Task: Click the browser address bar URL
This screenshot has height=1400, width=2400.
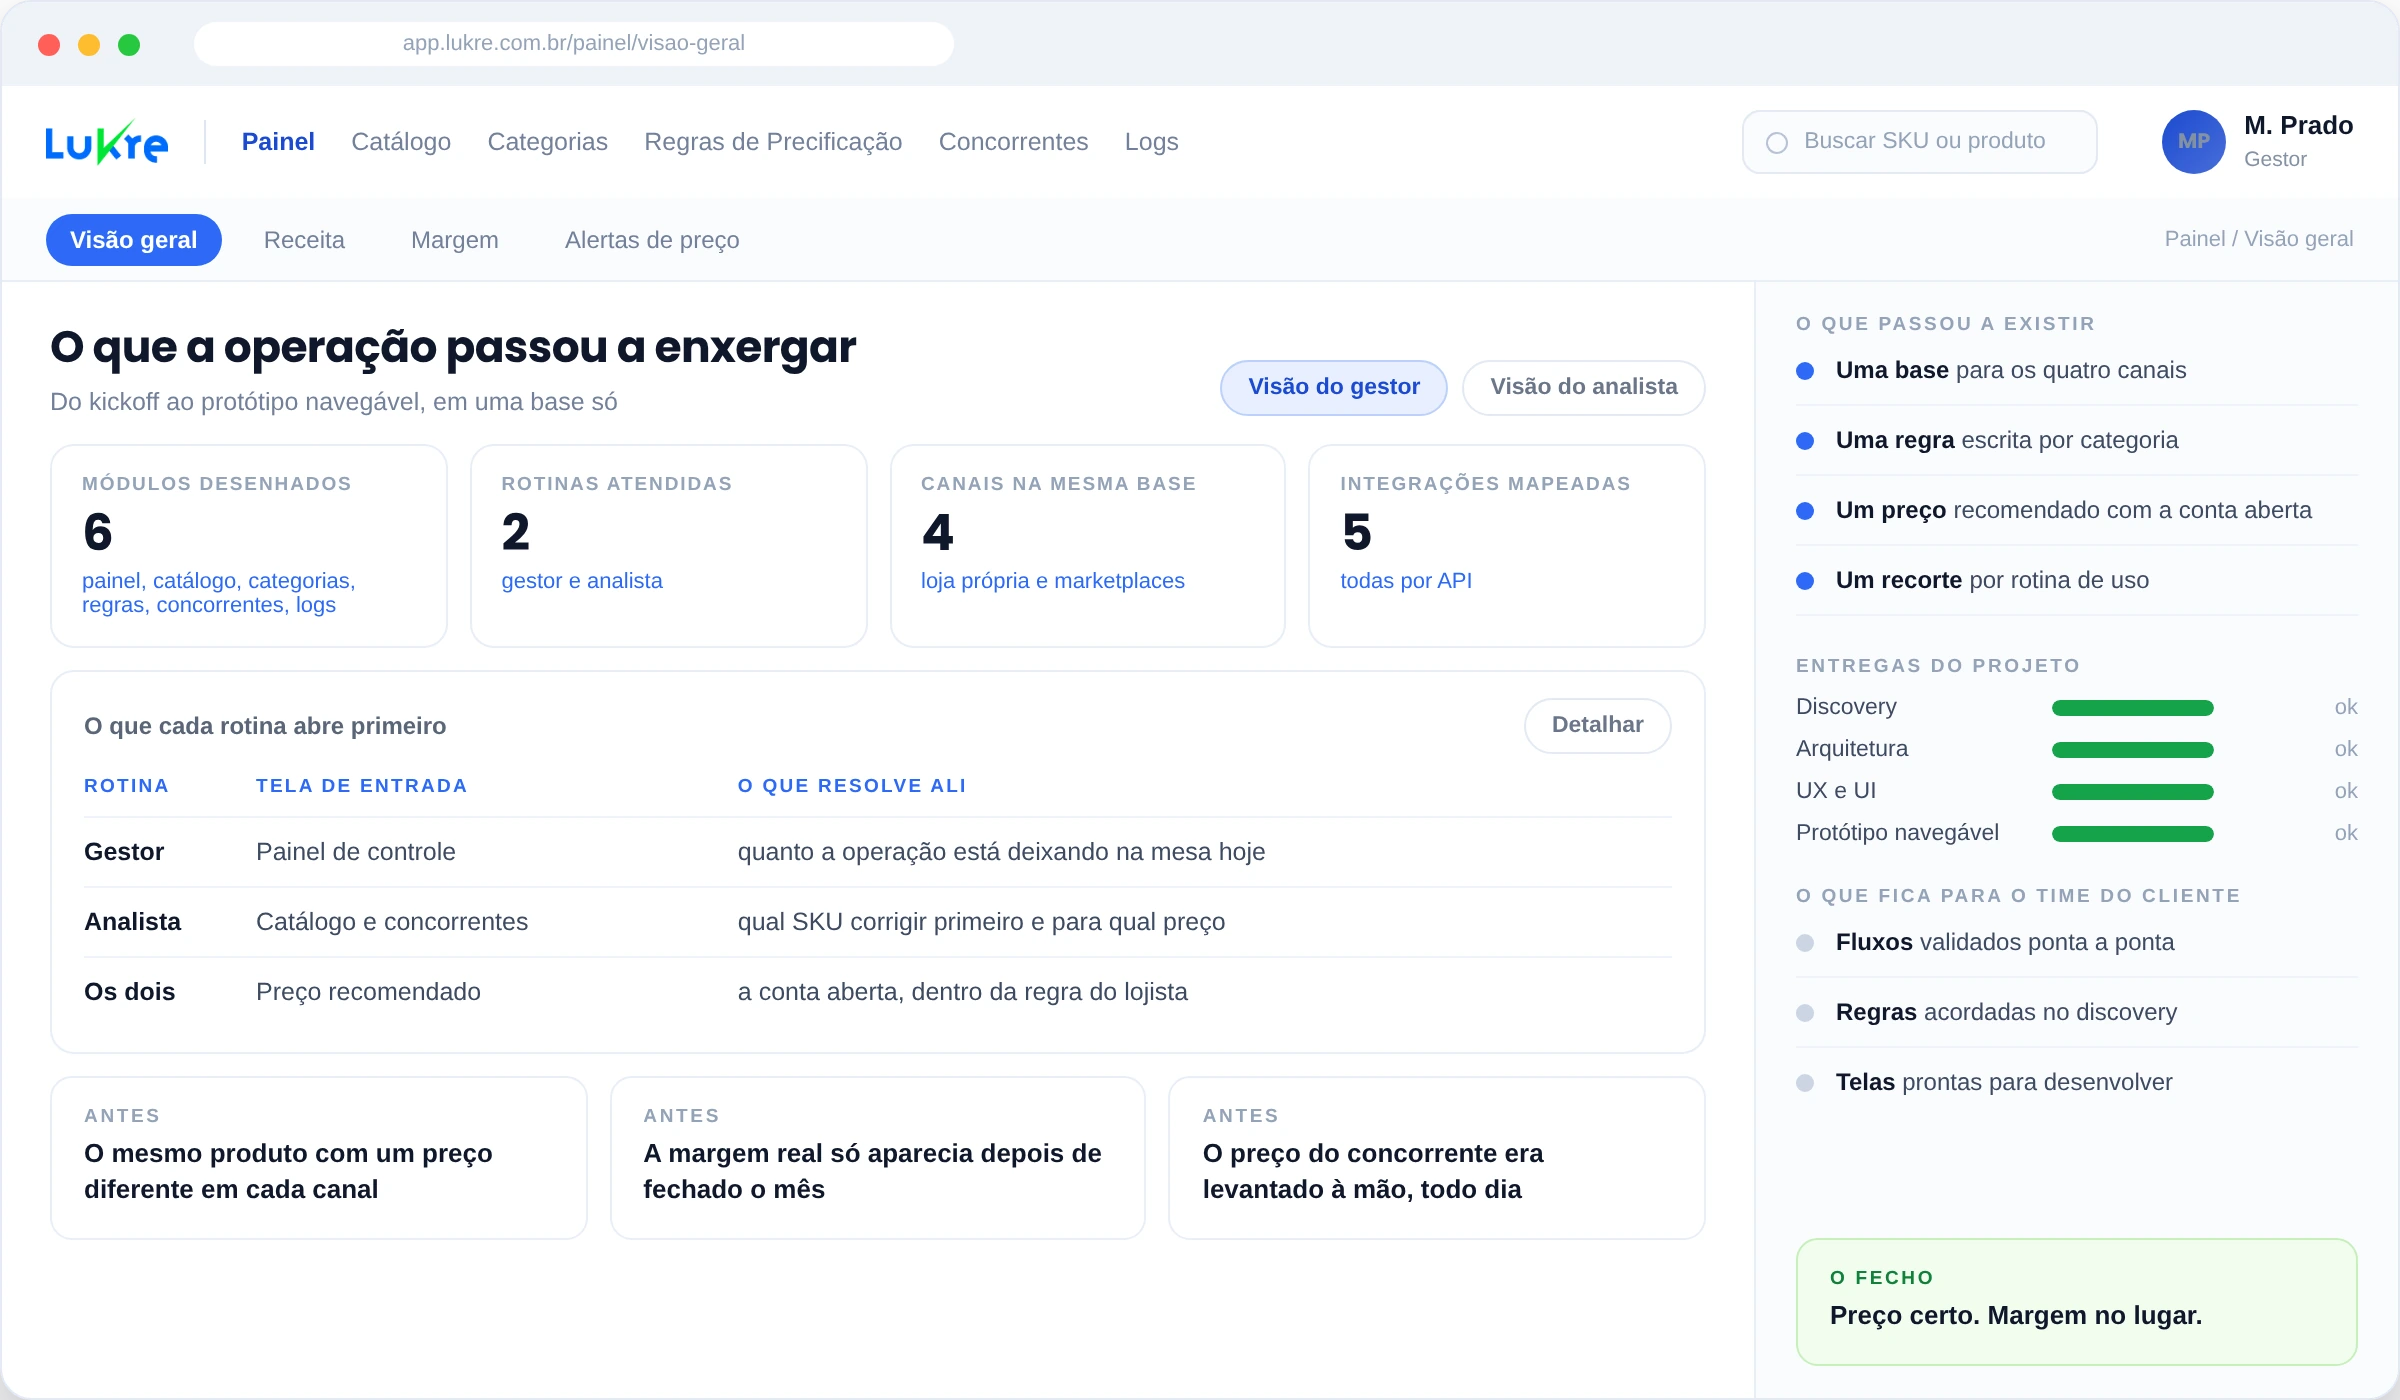Action: point(574,43)
